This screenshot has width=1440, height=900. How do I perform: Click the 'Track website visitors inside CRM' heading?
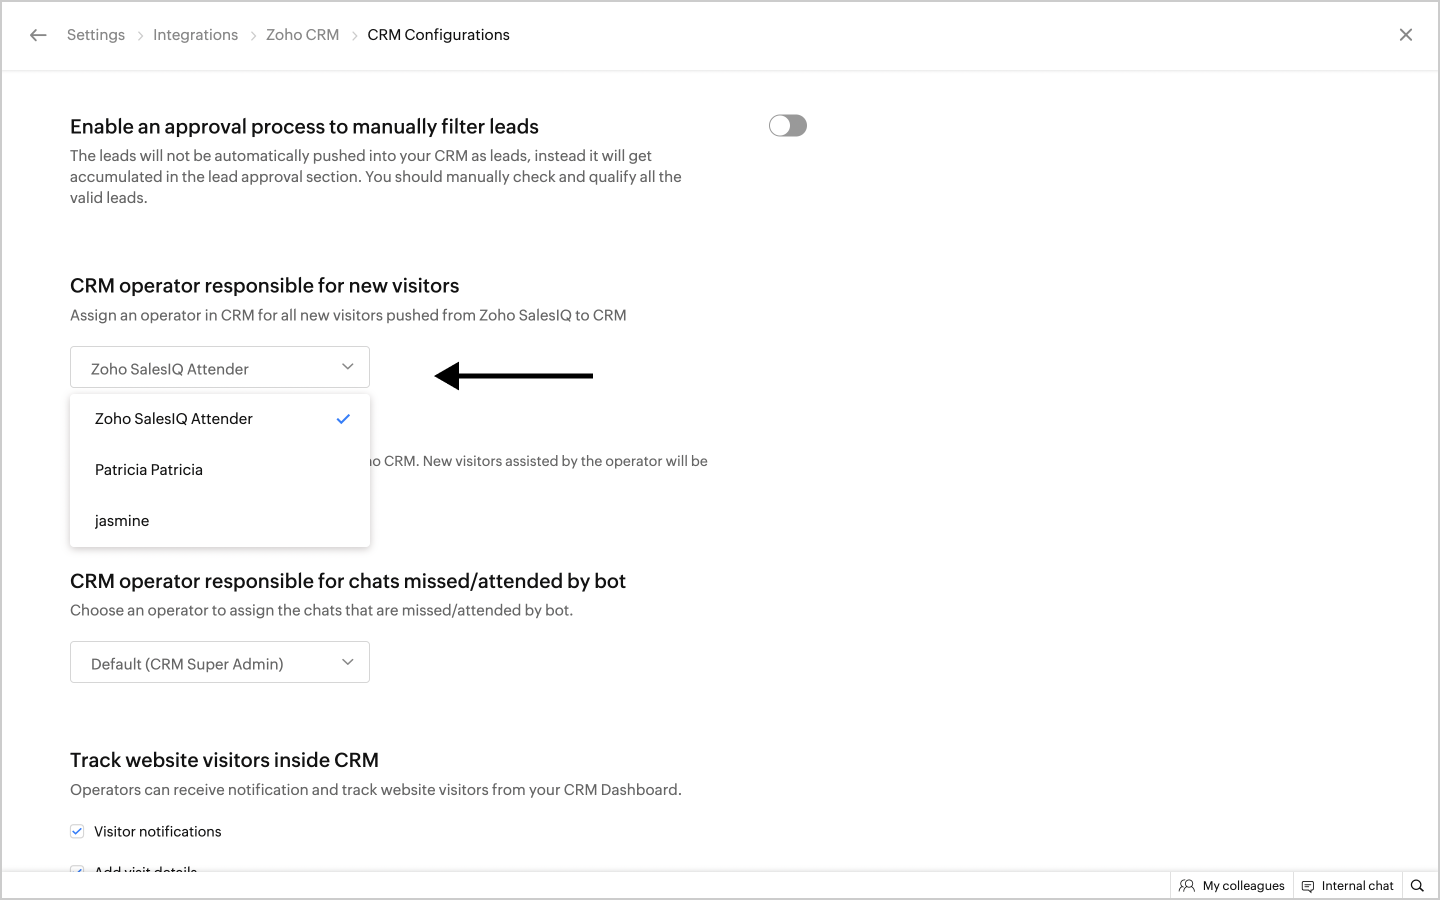coord(225,760)
